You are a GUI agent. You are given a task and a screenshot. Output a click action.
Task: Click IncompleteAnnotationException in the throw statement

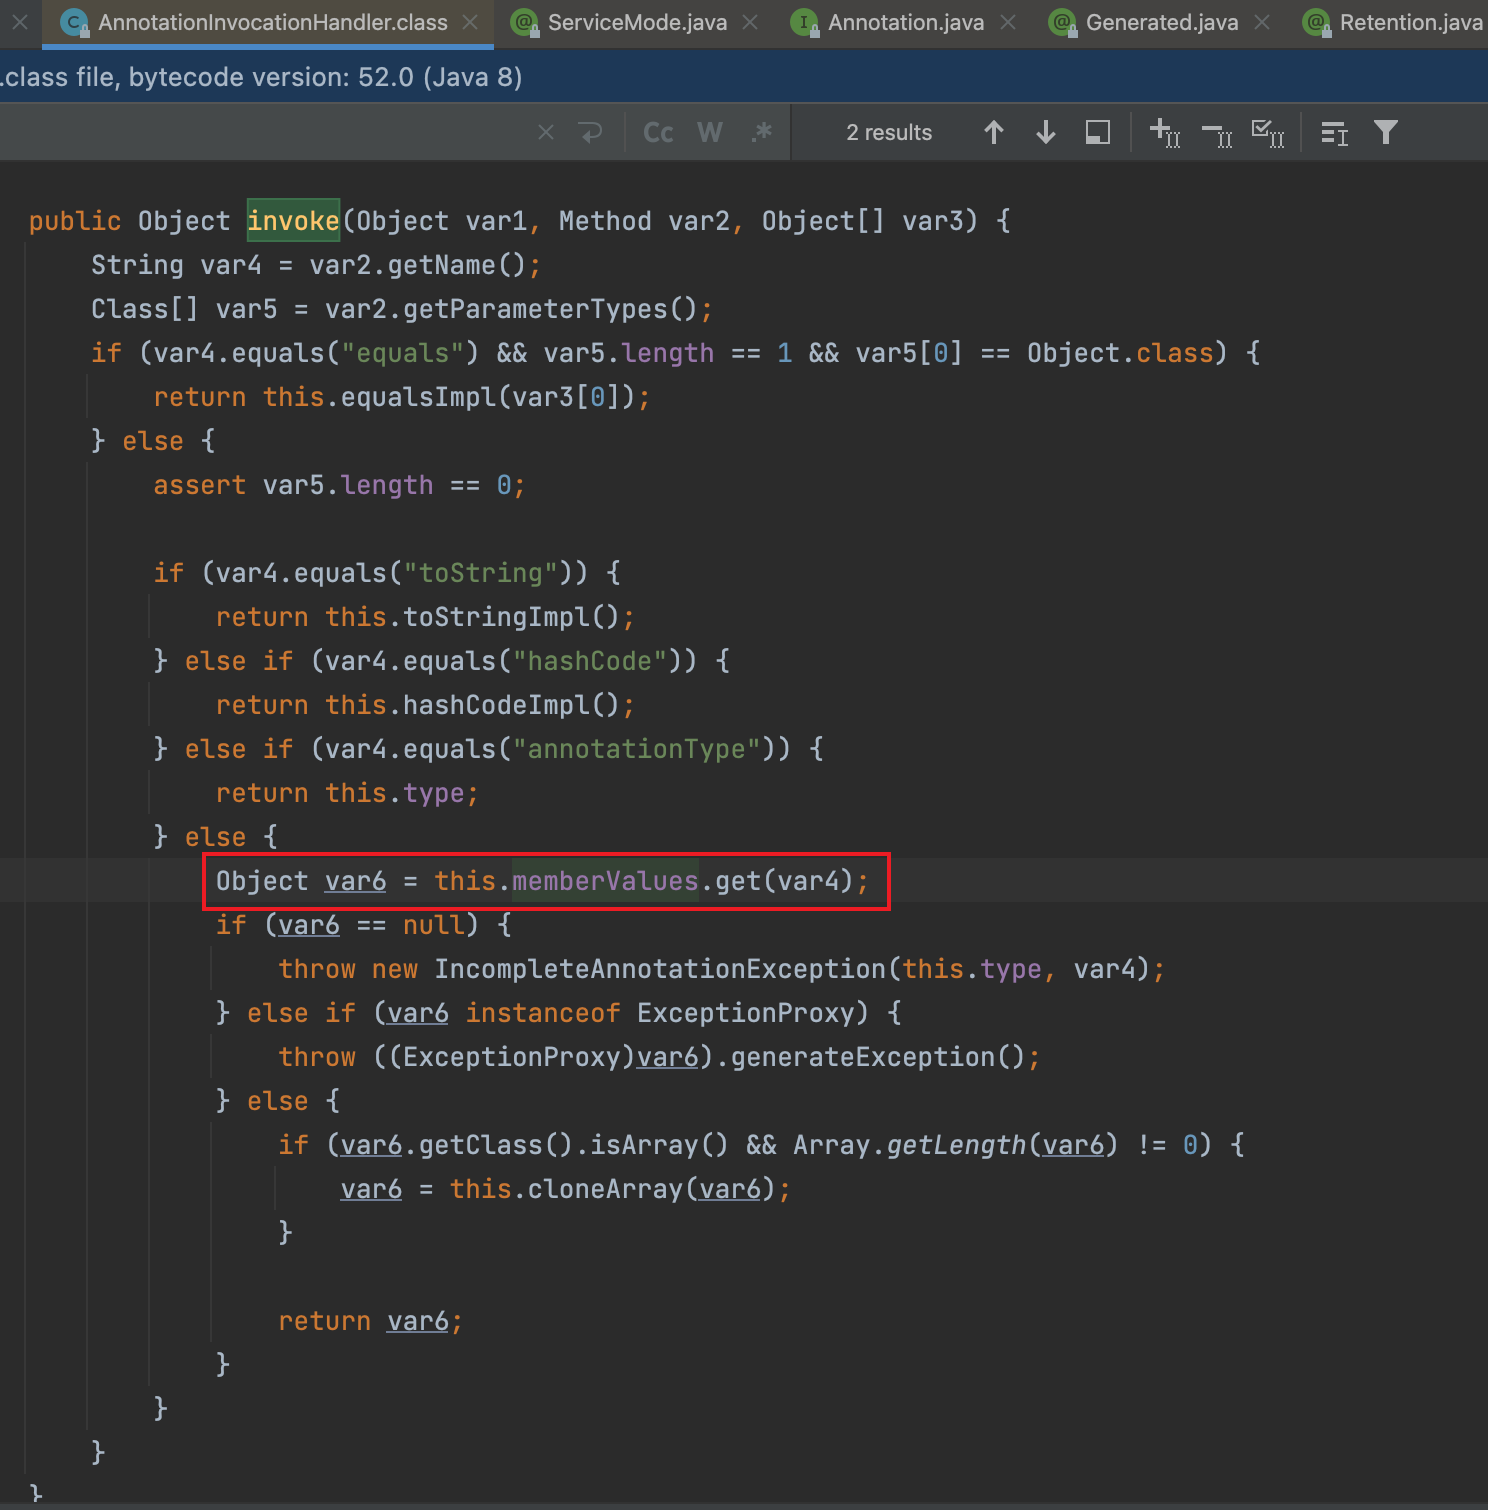click(660, 968)
